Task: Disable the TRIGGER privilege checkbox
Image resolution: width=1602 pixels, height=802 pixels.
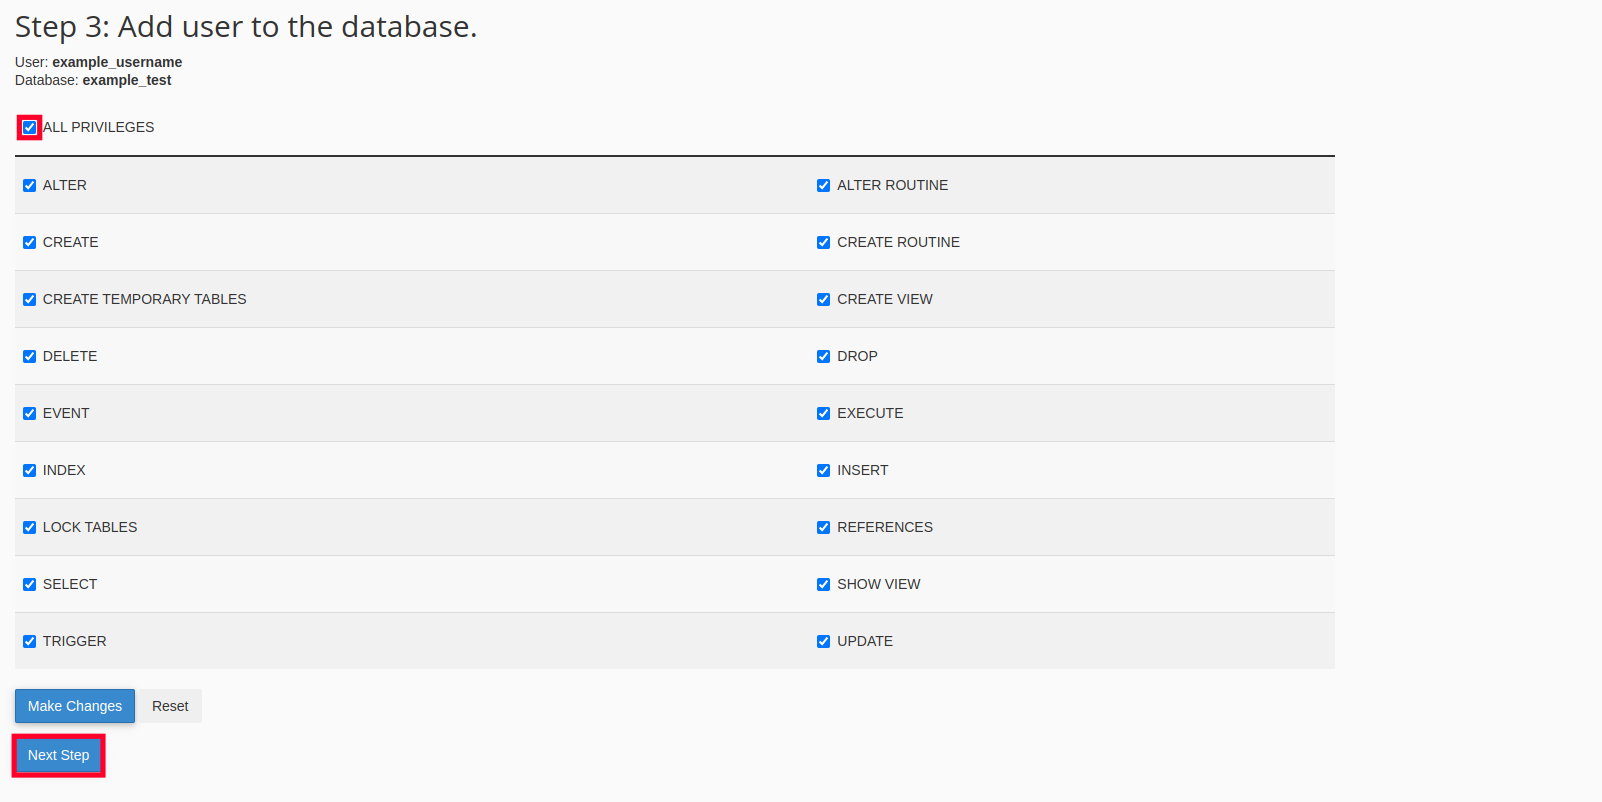Action: click(29, 642)
